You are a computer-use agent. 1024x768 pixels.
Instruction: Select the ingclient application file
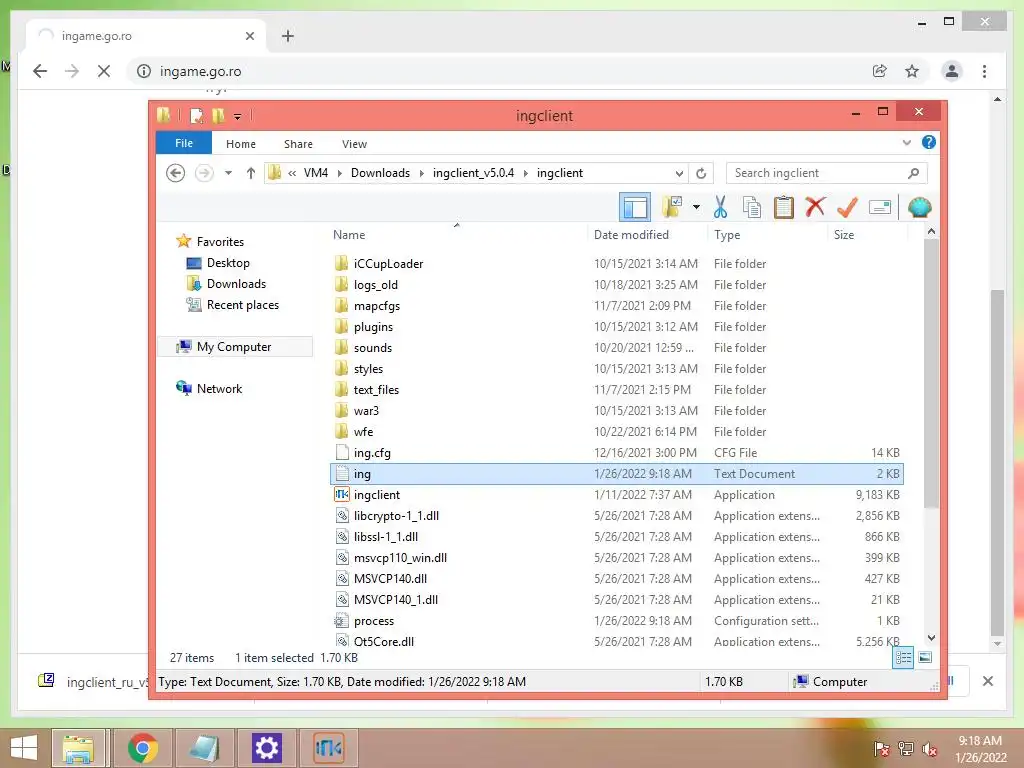pos(616,494)
